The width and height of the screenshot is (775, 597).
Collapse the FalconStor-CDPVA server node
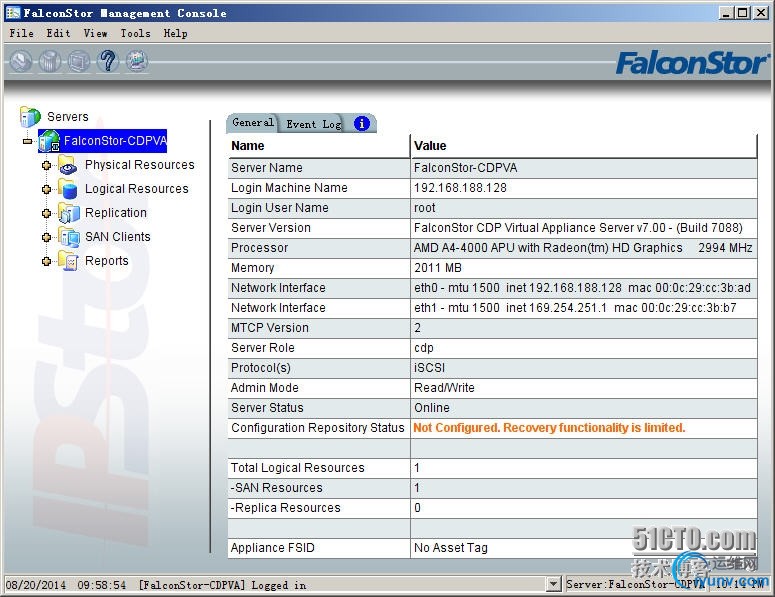point(28,141)
